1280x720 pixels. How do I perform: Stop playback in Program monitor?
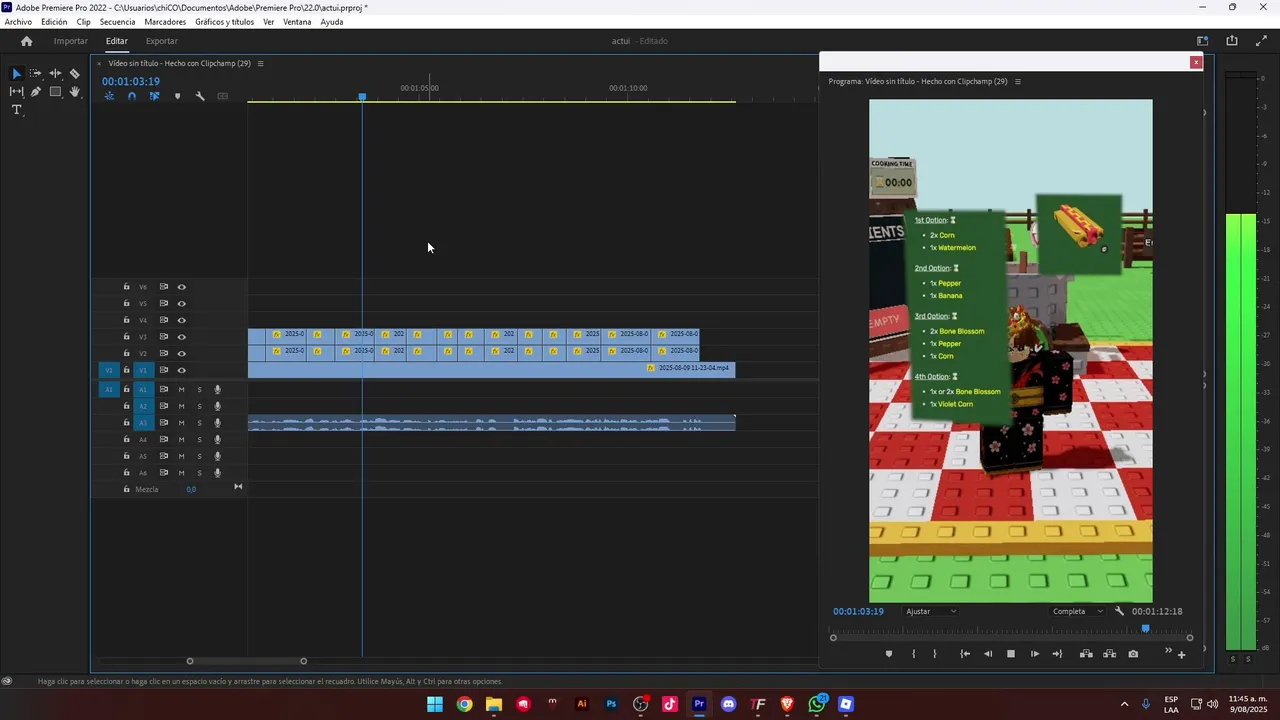pos(1011,654)
